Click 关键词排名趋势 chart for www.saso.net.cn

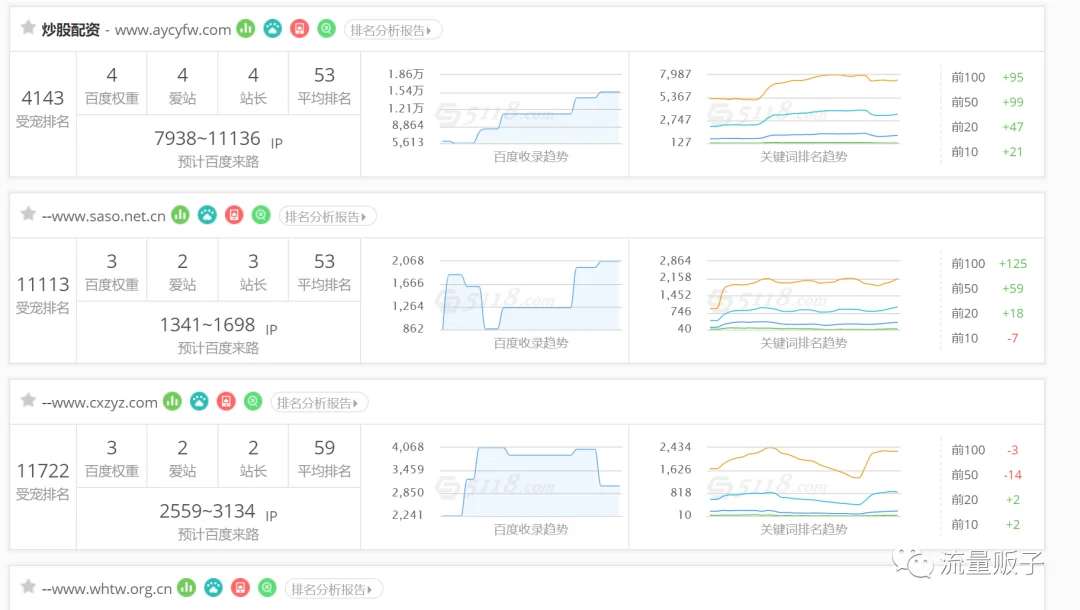point(804,295)
